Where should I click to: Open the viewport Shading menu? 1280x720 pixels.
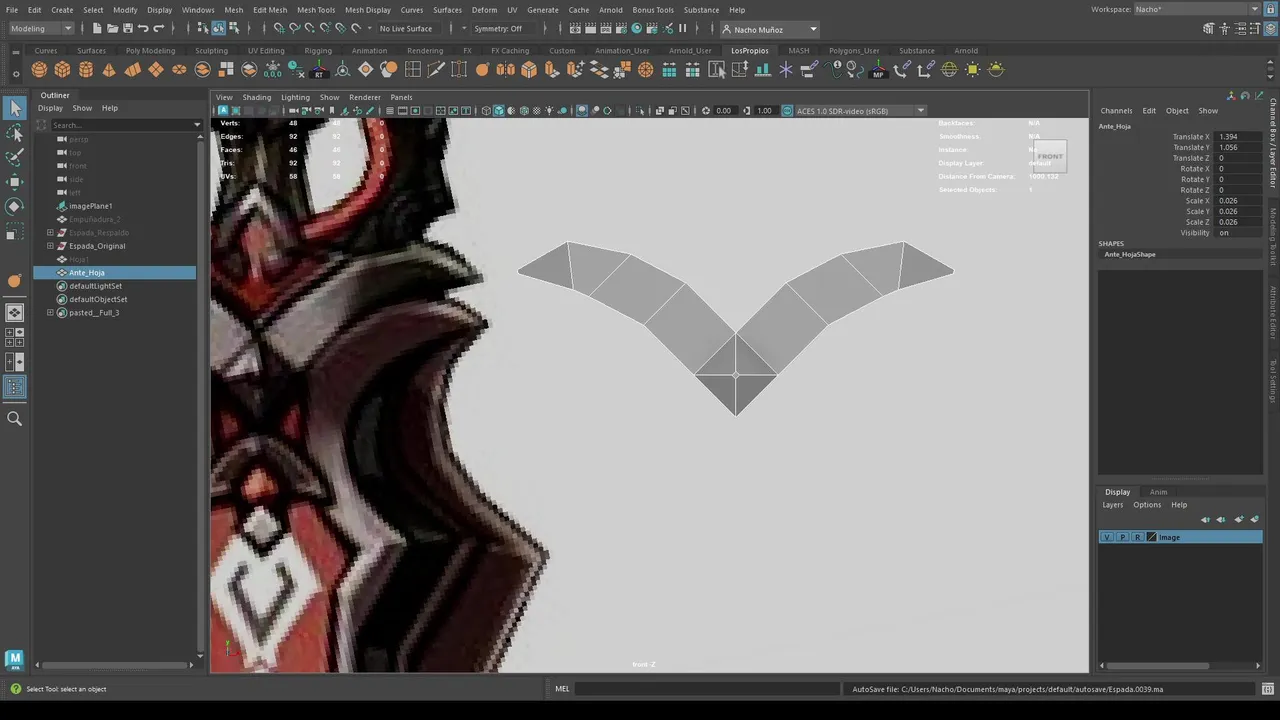point(256,97)
